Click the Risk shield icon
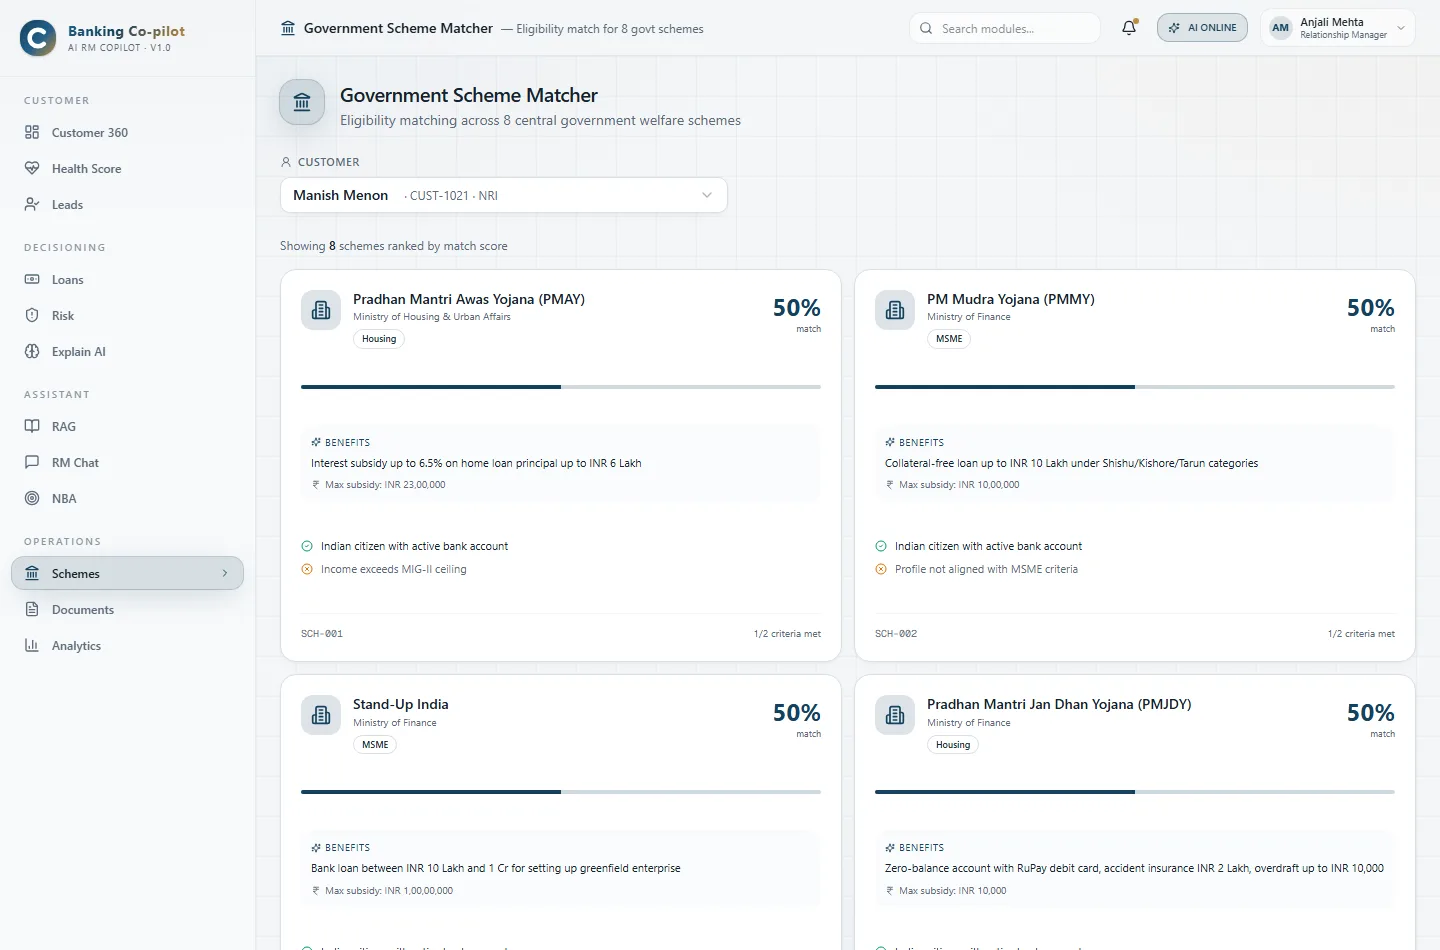The image size is (1440, 950). (32, 315)
